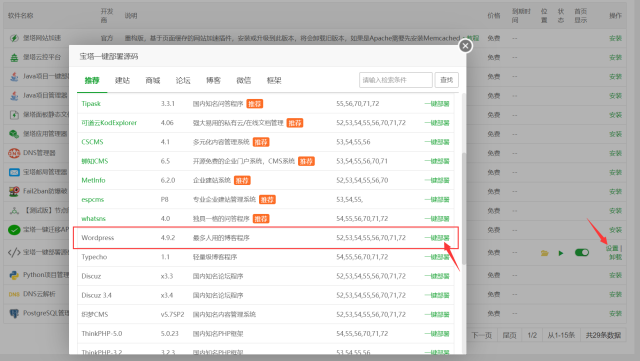Click the search condition input field

click(396, 80)
